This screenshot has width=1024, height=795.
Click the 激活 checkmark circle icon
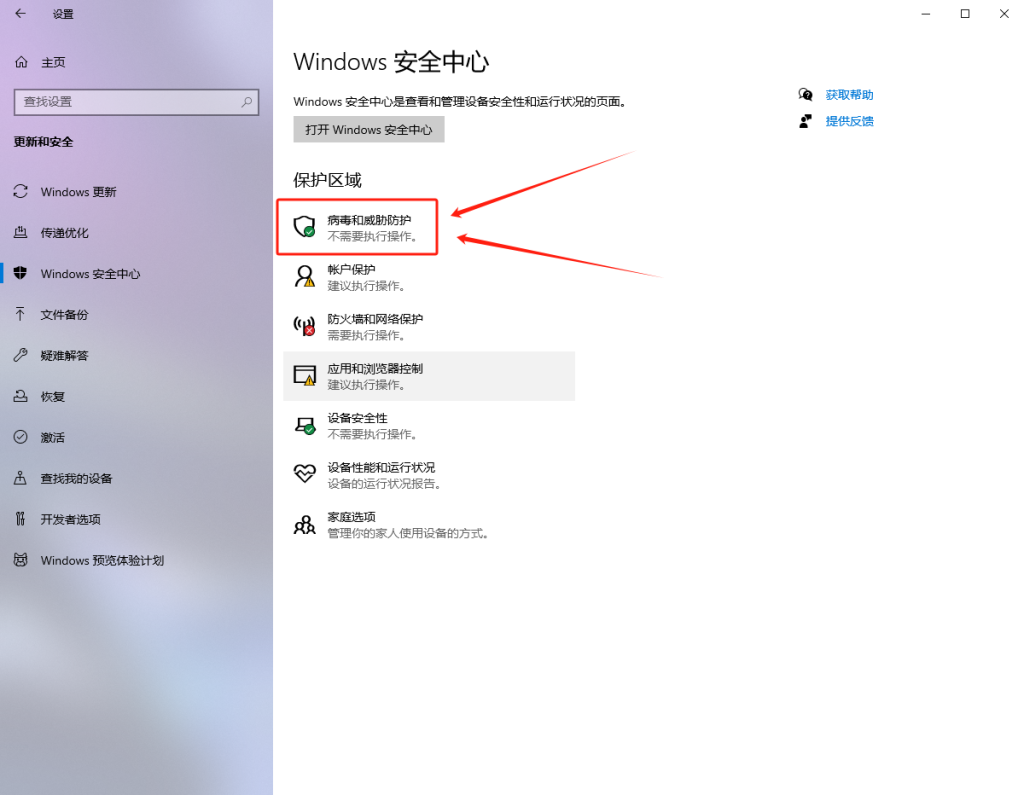(21, 437)
